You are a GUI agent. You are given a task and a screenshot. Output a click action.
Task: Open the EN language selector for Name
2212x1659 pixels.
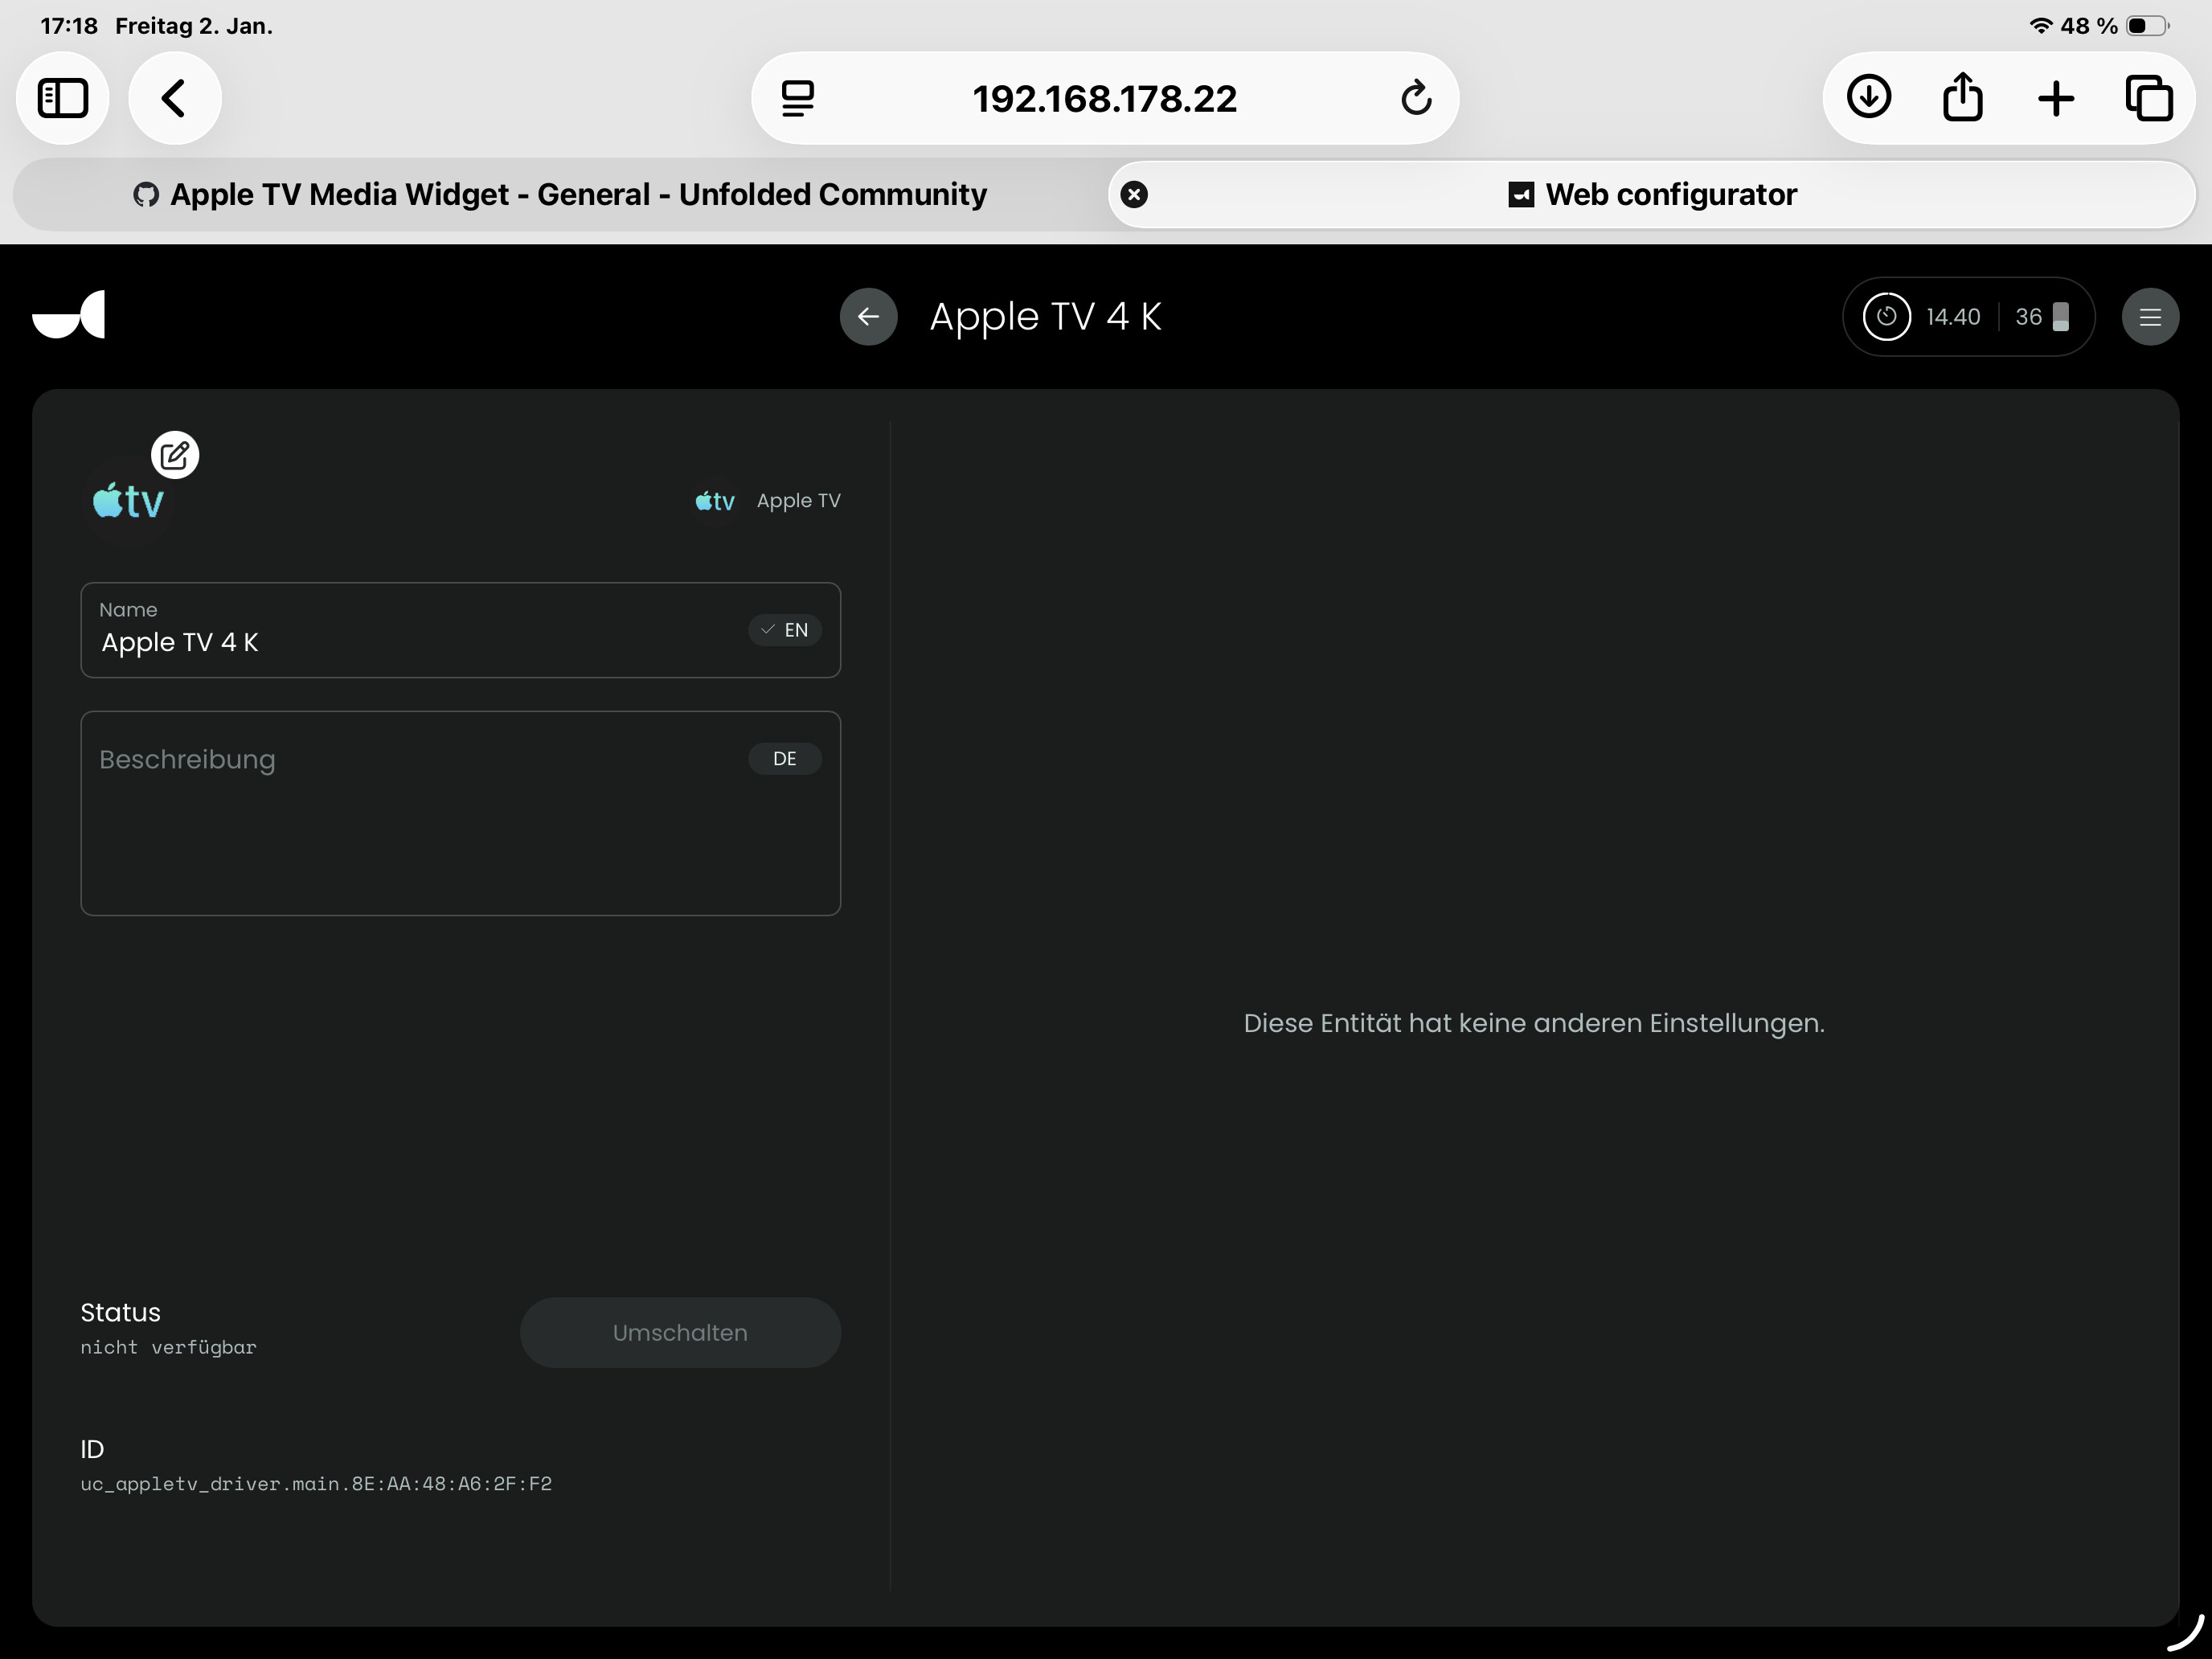(785, 630)
